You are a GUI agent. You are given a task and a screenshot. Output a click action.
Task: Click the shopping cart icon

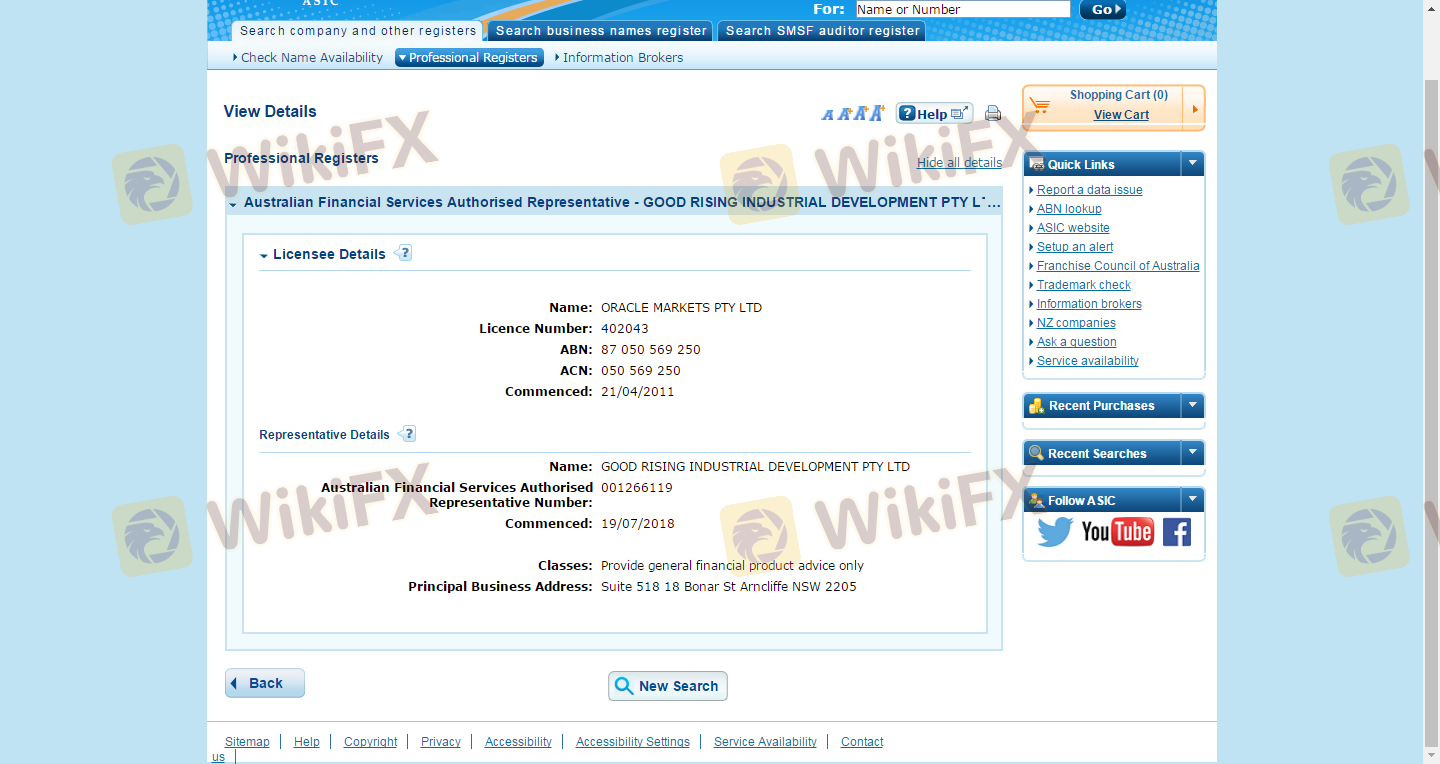pos(1040,106)
